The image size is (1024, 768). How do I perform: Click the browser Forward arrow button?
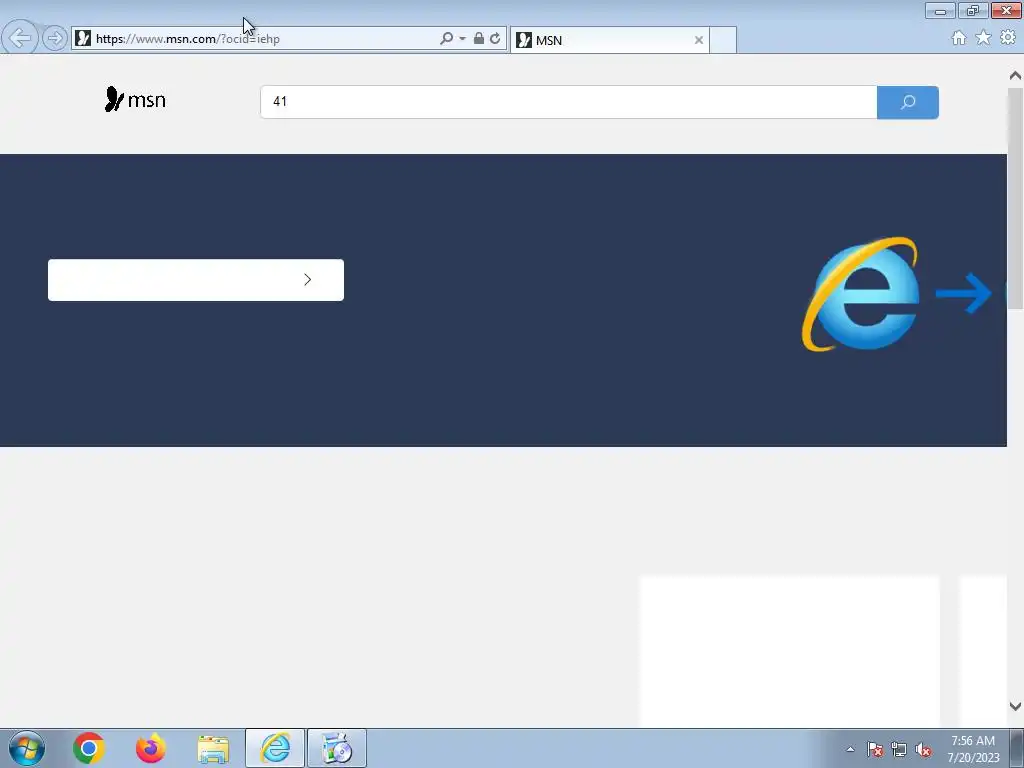[55, 39]
